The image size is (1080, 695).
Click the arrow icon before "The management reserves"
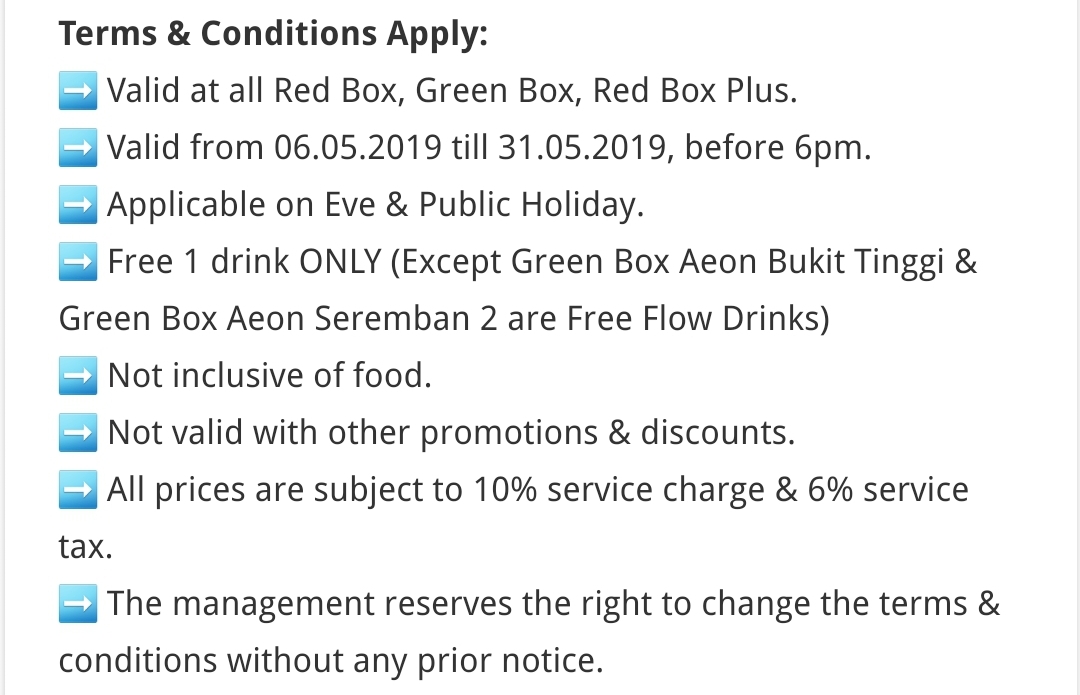coord(78,604)
